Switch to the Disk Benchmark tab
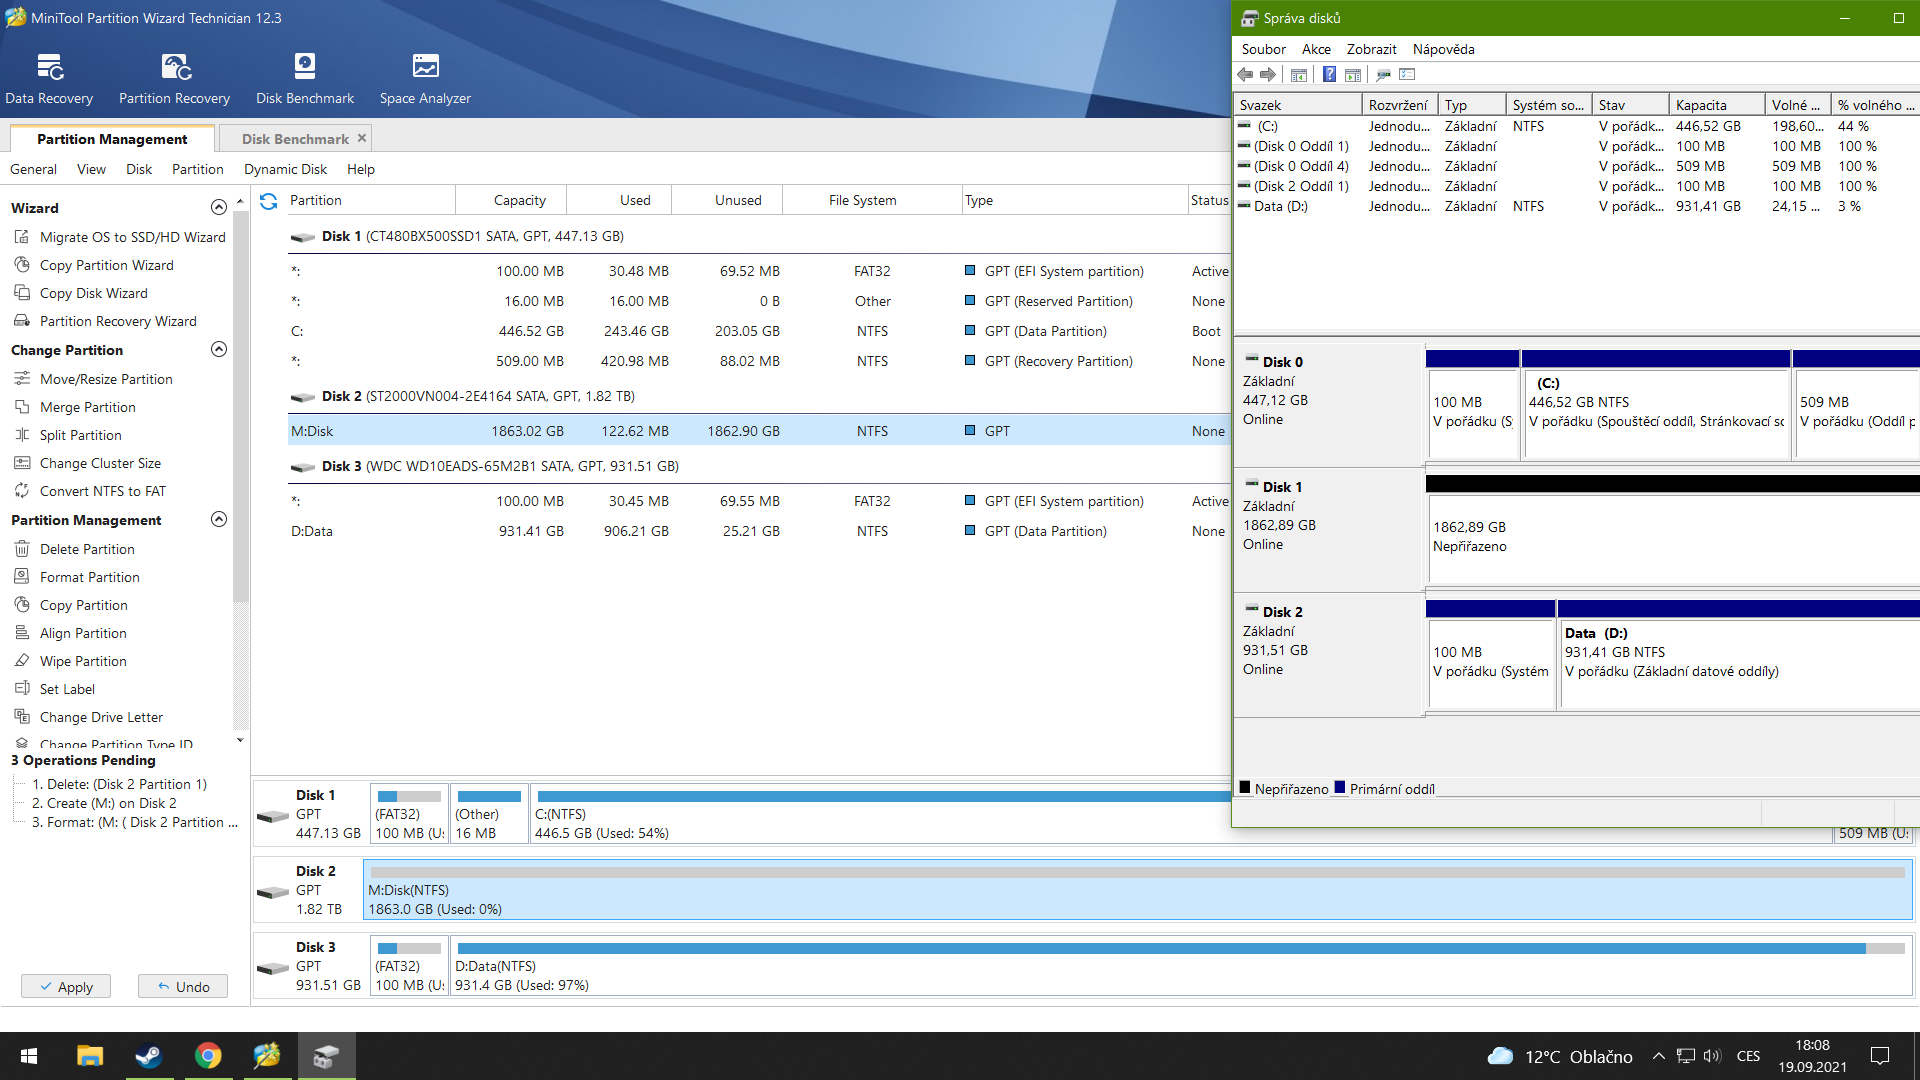1920x1080 pixels. [295, 139]
